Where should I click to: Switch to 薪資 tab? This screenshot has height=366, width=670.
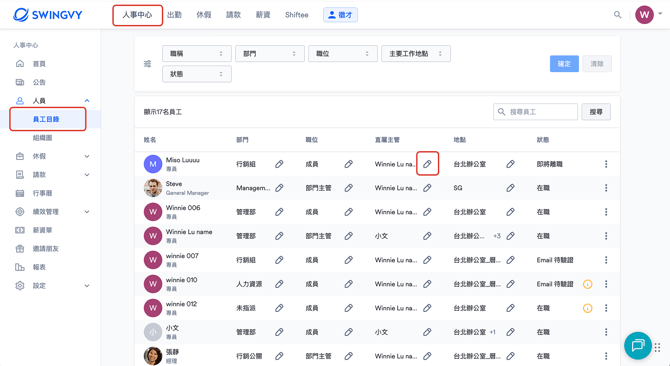[x=263, y=15]
